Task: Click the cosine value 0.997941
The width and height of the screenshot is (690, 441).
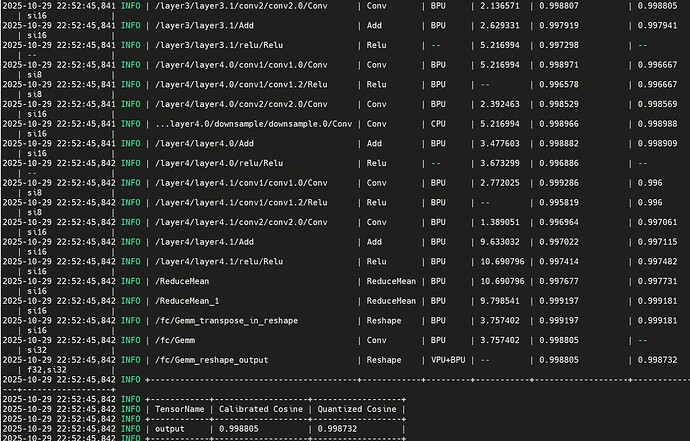Action: [x=657, y=26]
